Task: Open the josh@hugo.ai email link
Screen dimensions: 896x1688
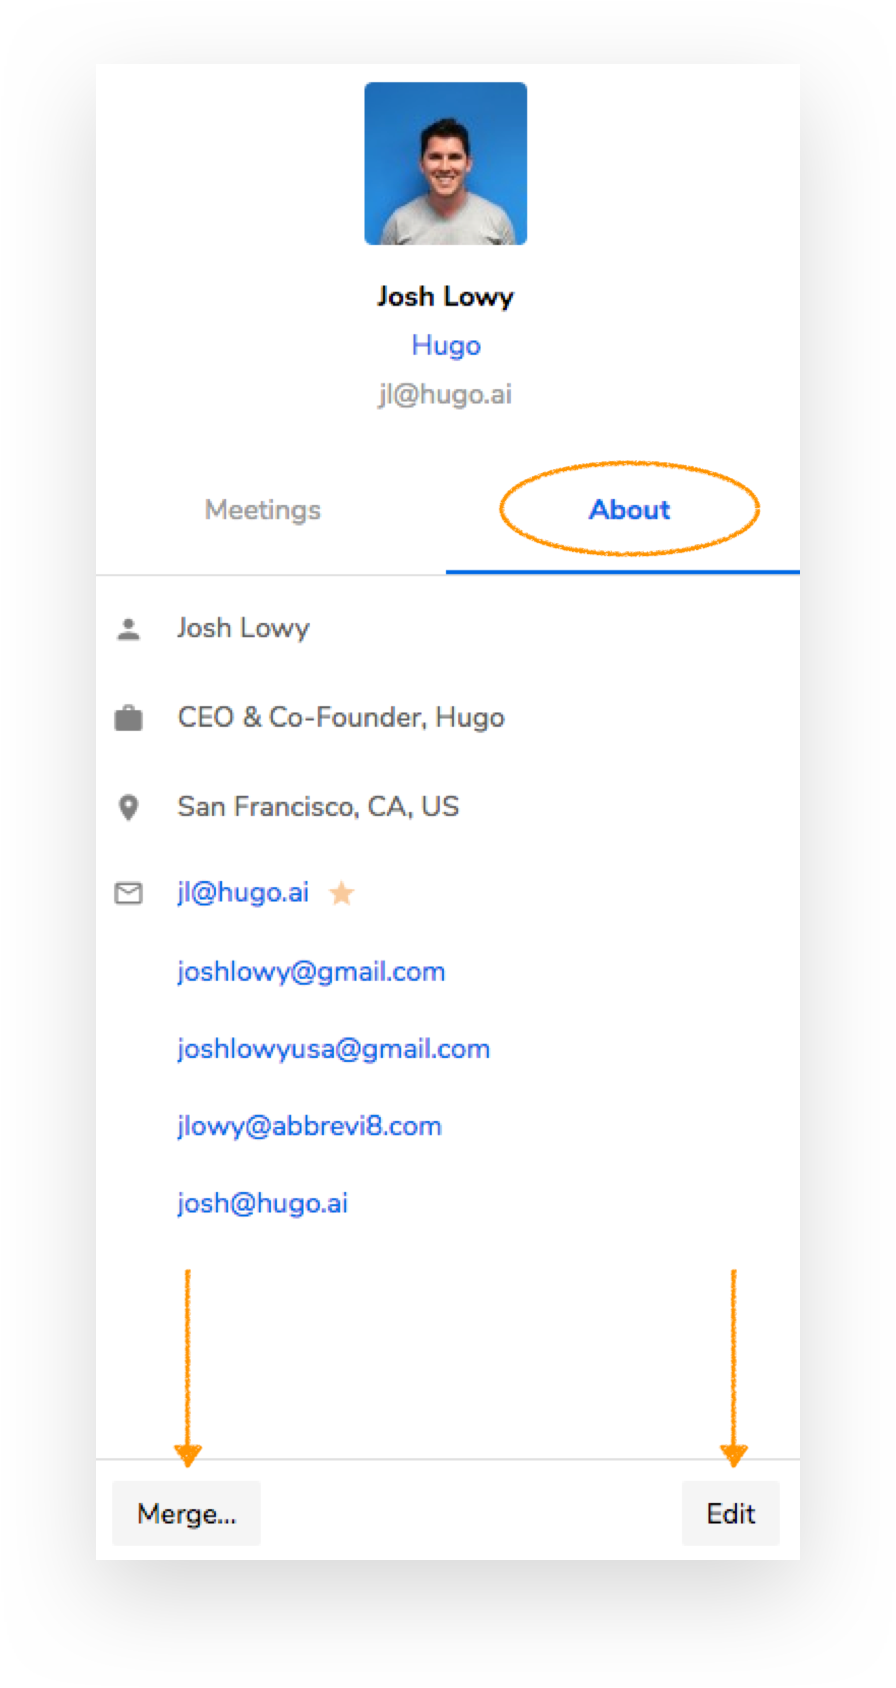Action: 263,1203
